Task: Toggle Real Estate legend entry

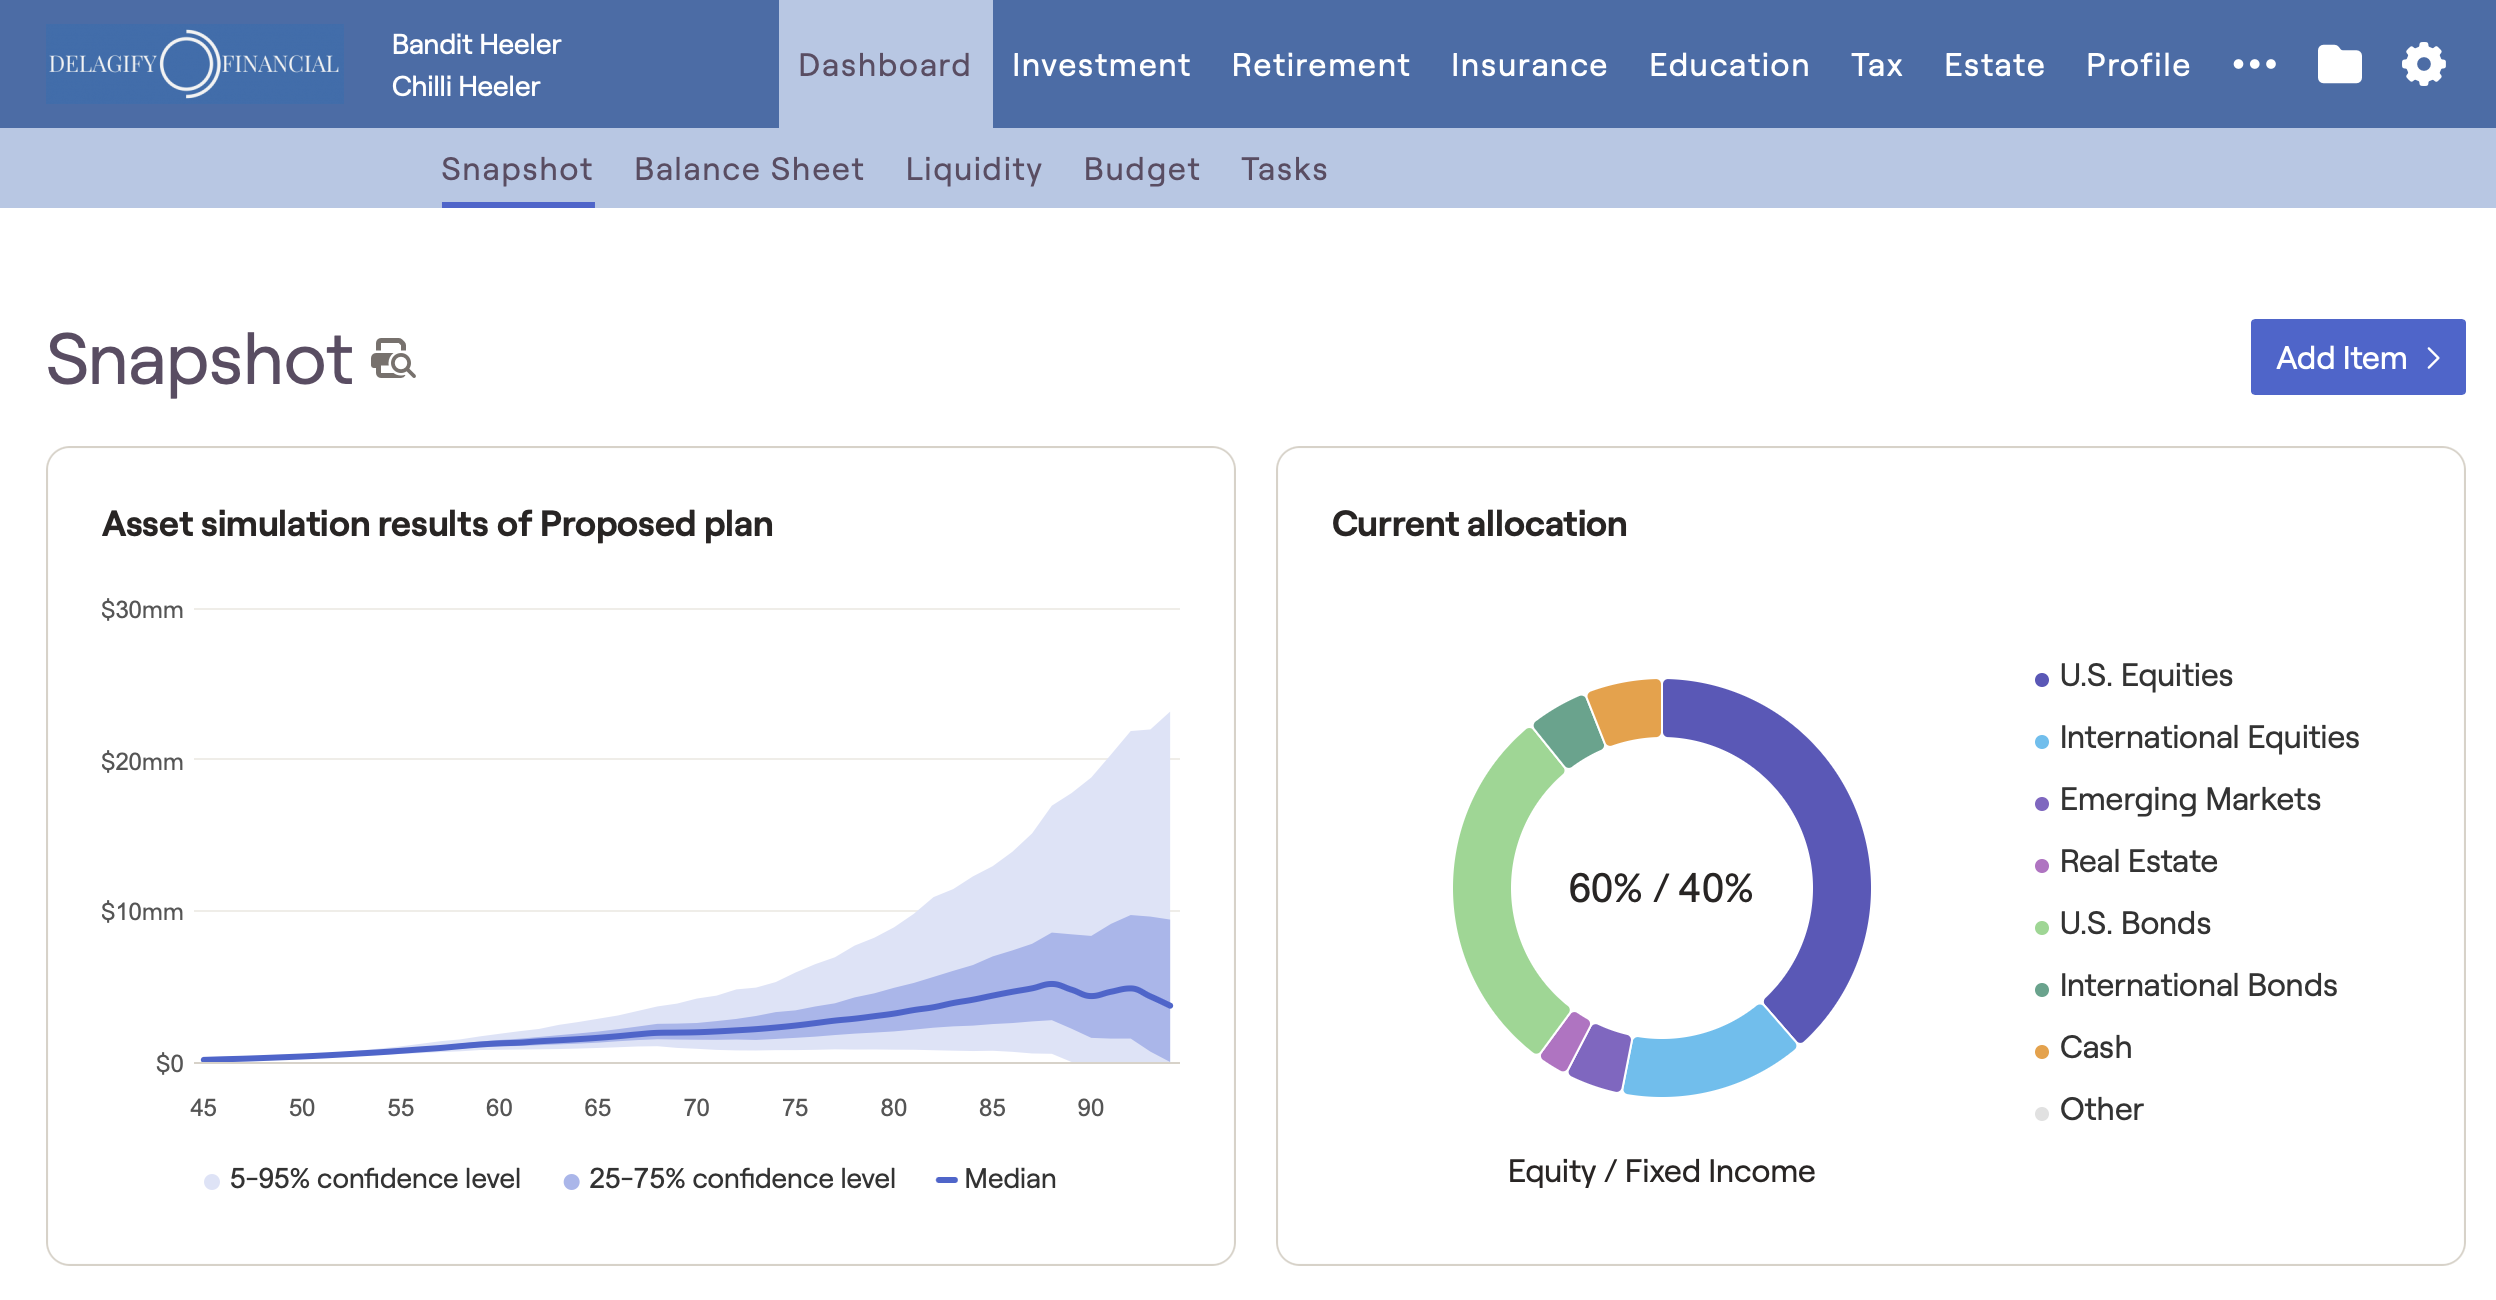Action: click(2126, 862)
